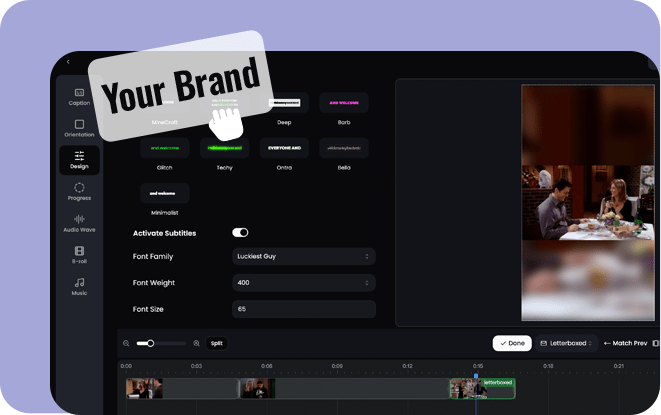Toggle the Activate Subtitles switch
Viewport: 661px width, 415px height.
(240, 233)
